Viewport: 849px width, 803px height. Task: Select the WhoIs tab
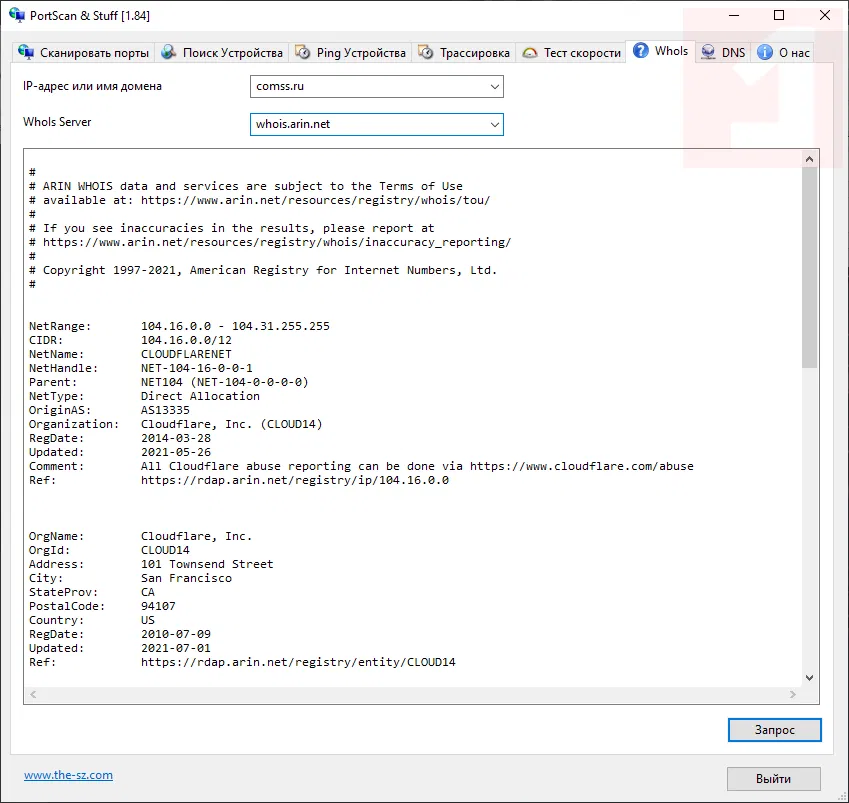point(661,51)
